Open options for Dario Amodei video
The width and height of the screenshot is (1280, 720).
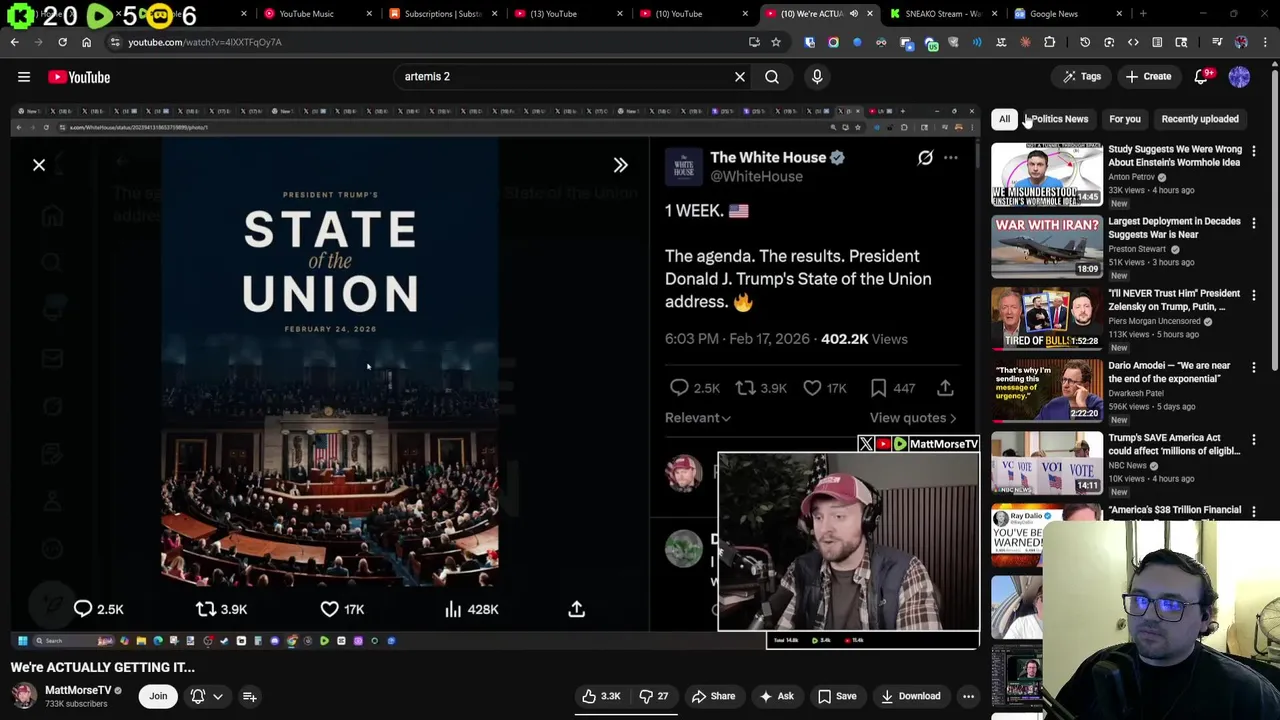click(1254, 367)
